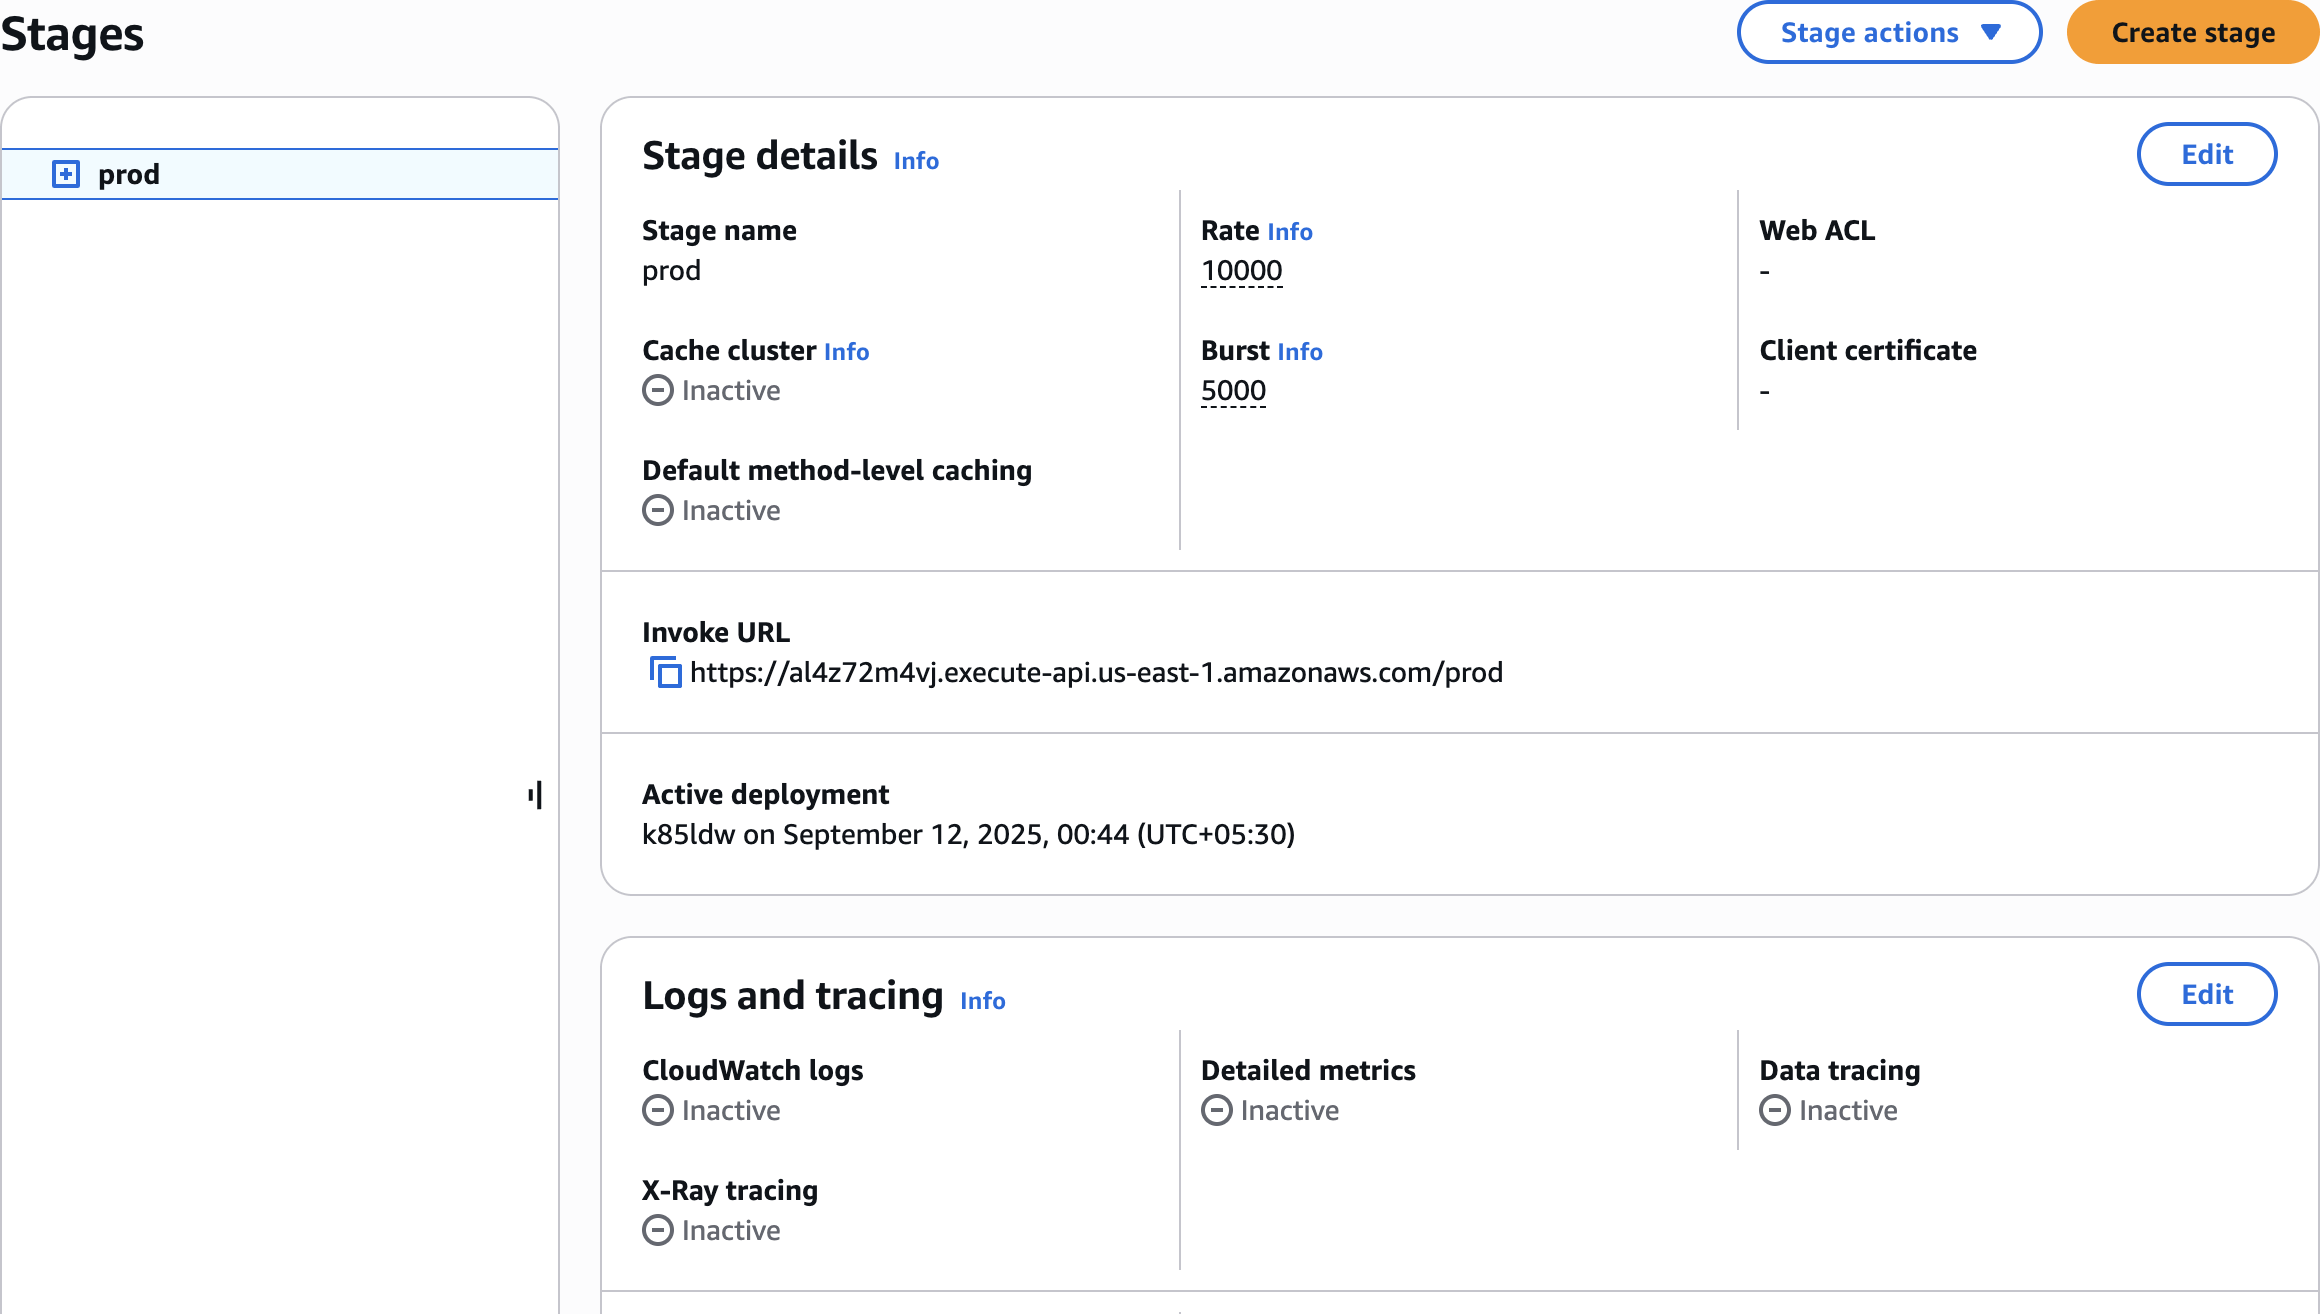Click the CloudWatch logs Inactive status icon
This screenshot has height=1314, width=2320.
(657, 1110)
